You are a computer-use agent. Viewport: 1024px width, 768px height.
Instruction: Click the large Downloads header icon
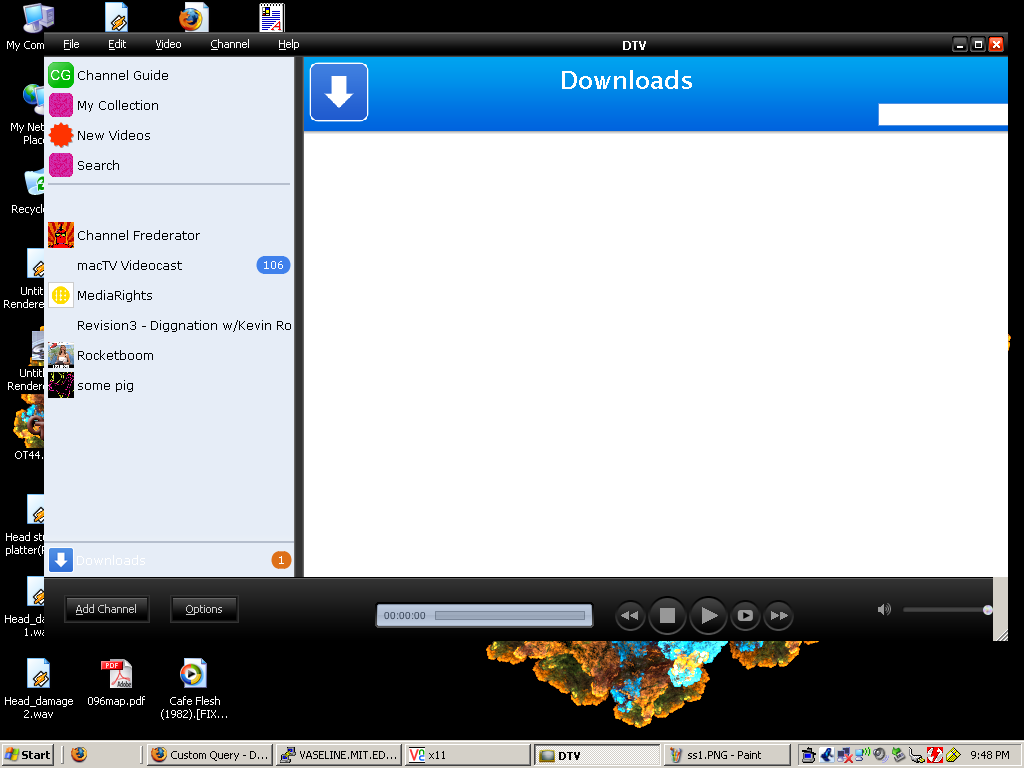pos(339,92)
